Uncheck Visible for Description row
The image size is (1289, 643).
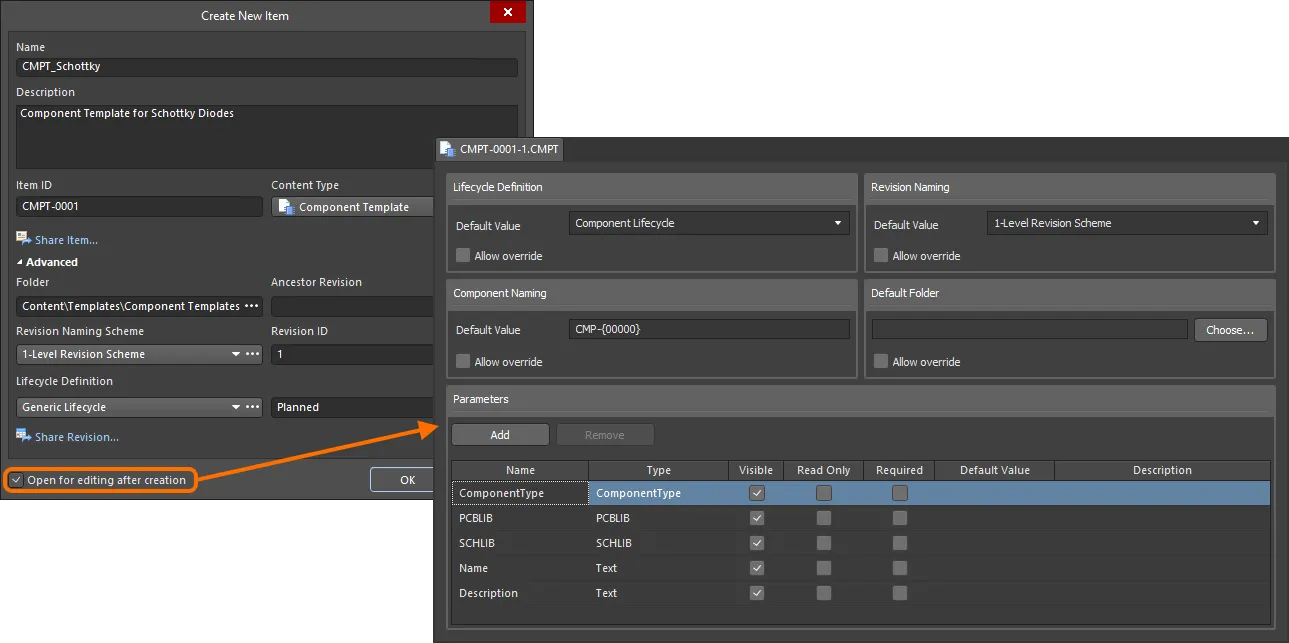pos(757,593)
